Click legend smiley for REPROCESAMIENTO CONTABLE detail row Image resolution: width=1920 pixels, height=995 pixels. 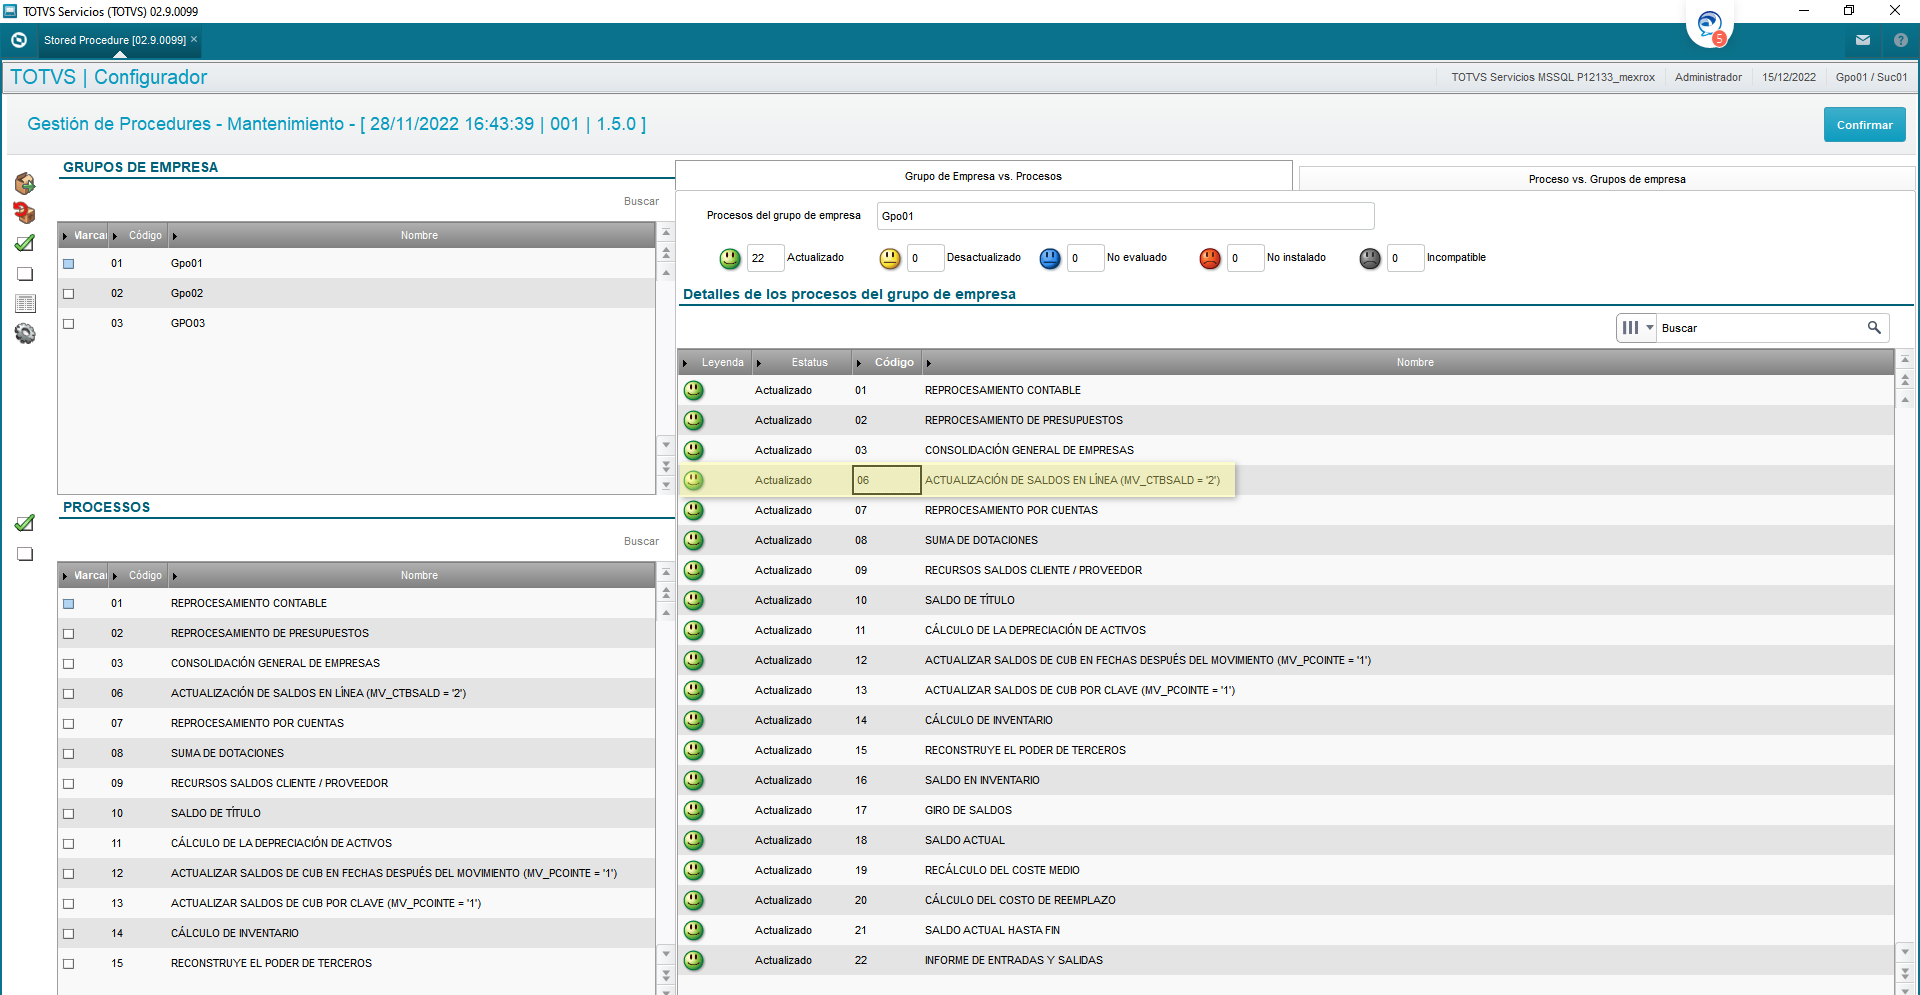[694, 390]
